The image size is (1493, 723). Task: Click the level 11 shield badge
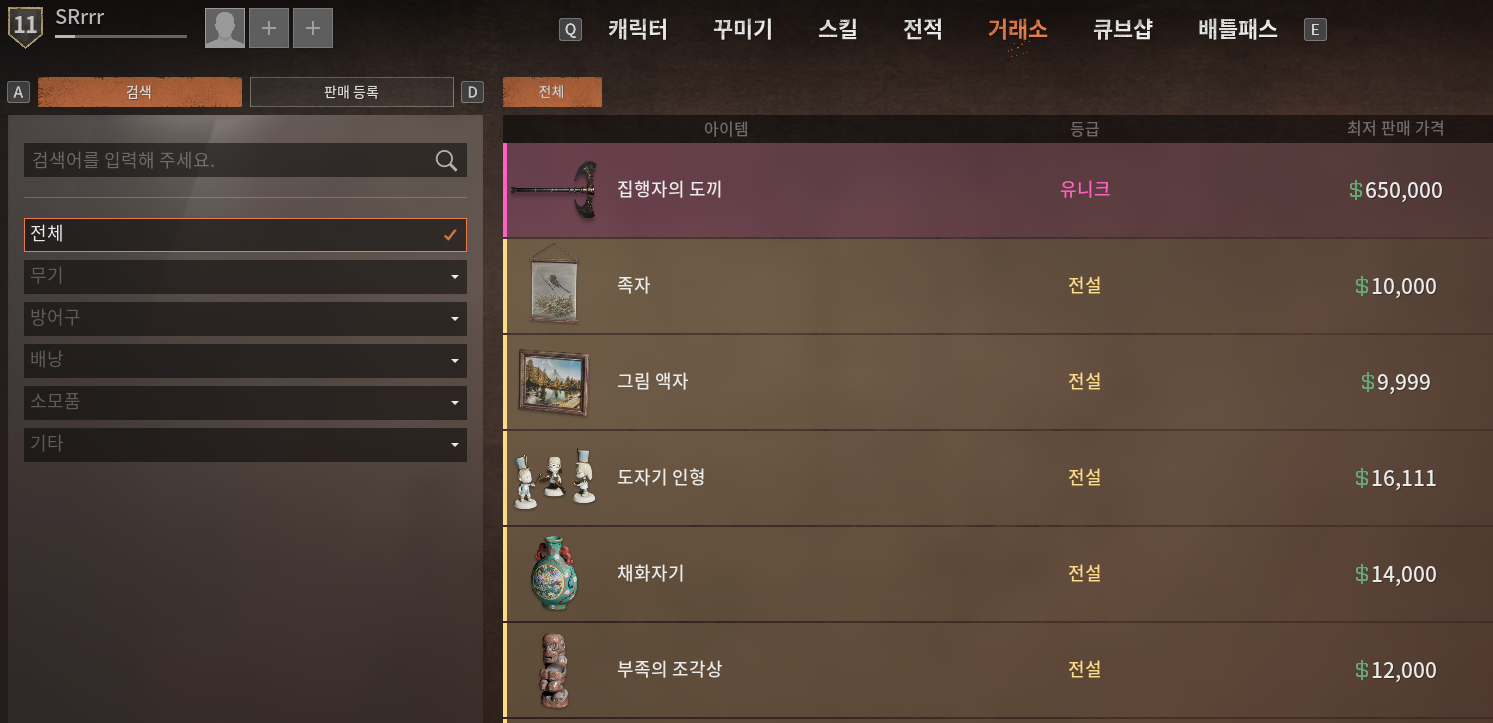point(25,26)
